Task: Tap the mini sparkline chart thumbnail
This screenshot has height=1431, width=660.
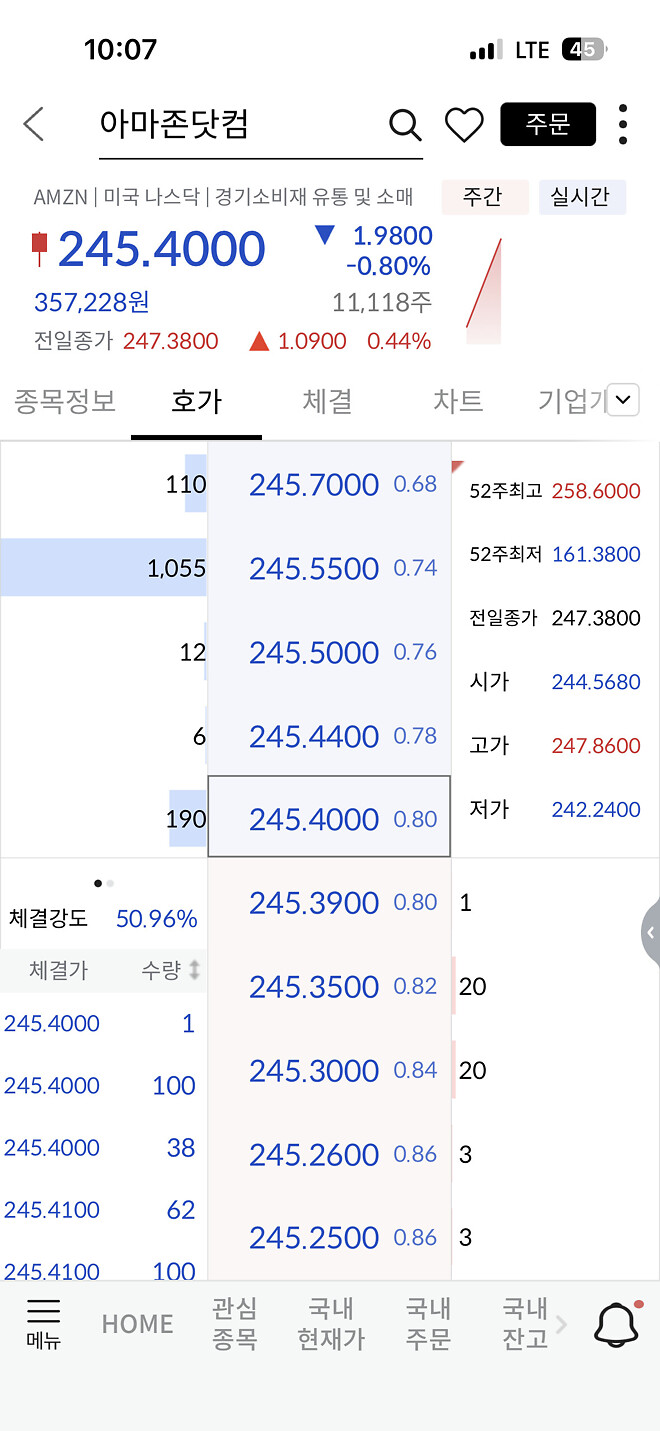Action: [487, 286]
